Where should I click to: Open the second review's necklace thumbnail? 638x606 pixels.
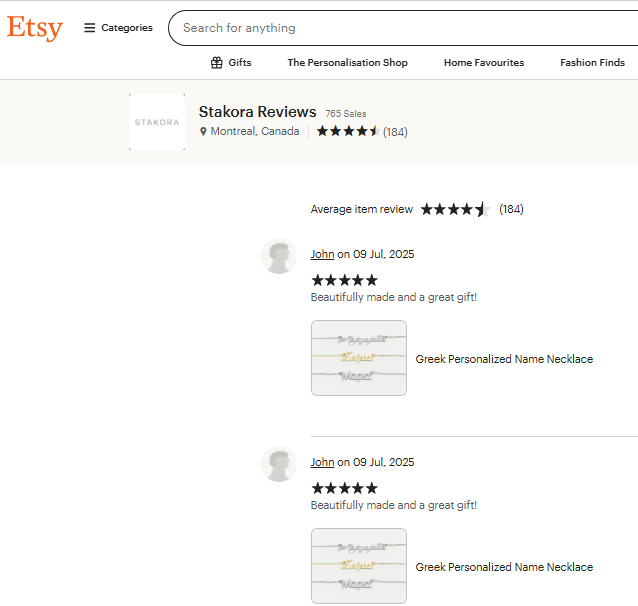pos(359,566)
